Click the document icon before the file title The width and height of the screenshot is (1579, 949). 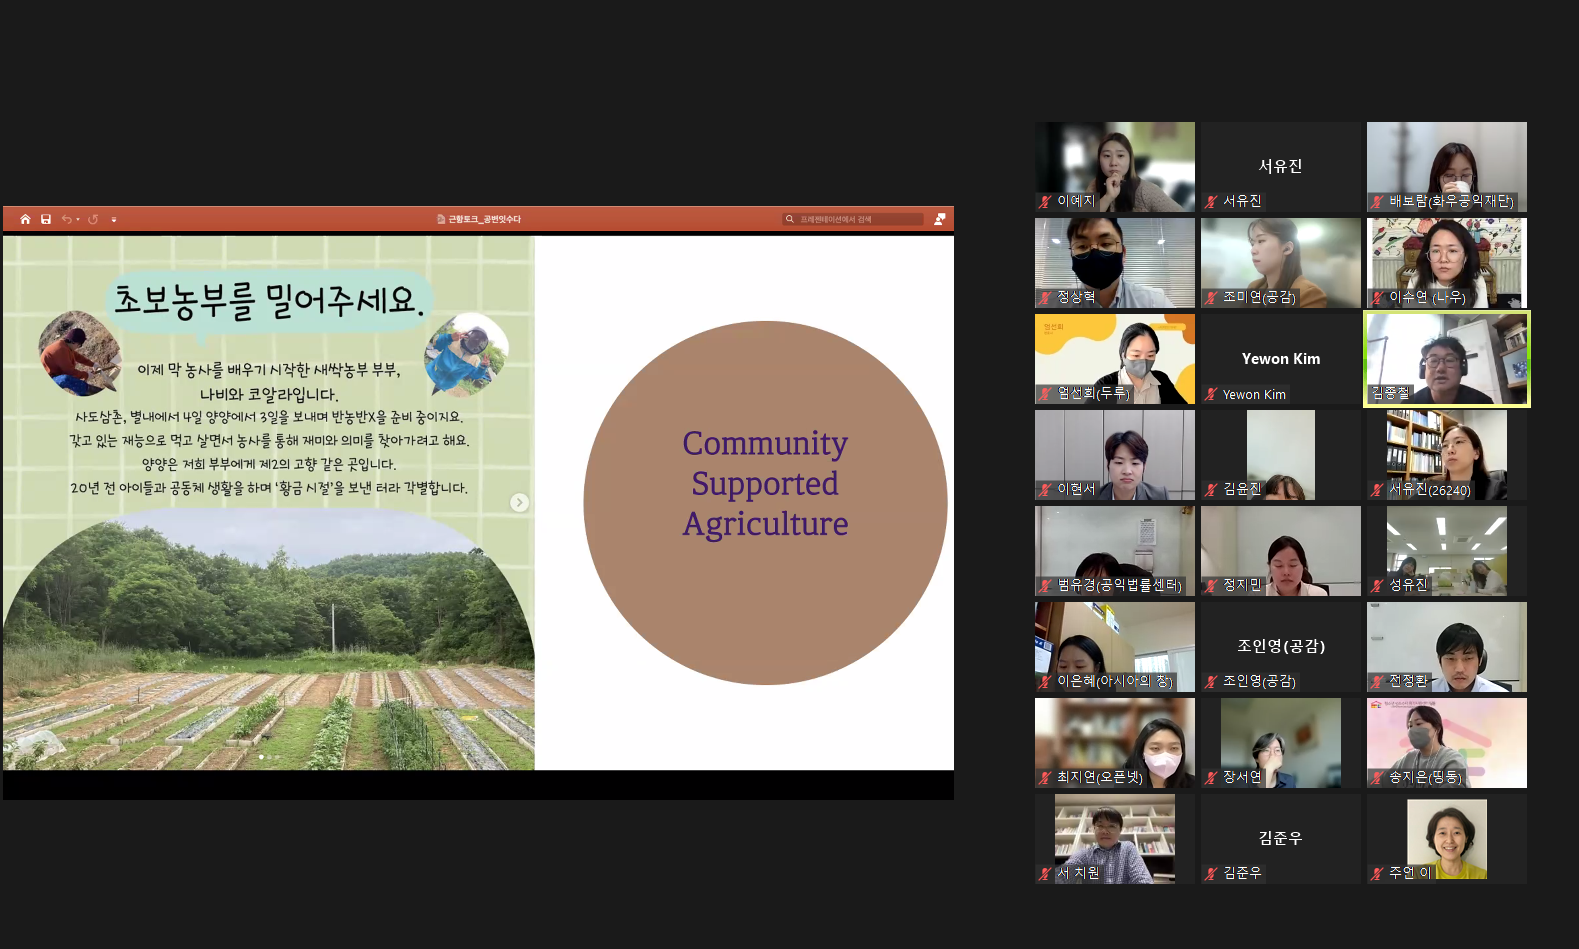[x=441, y=219]
